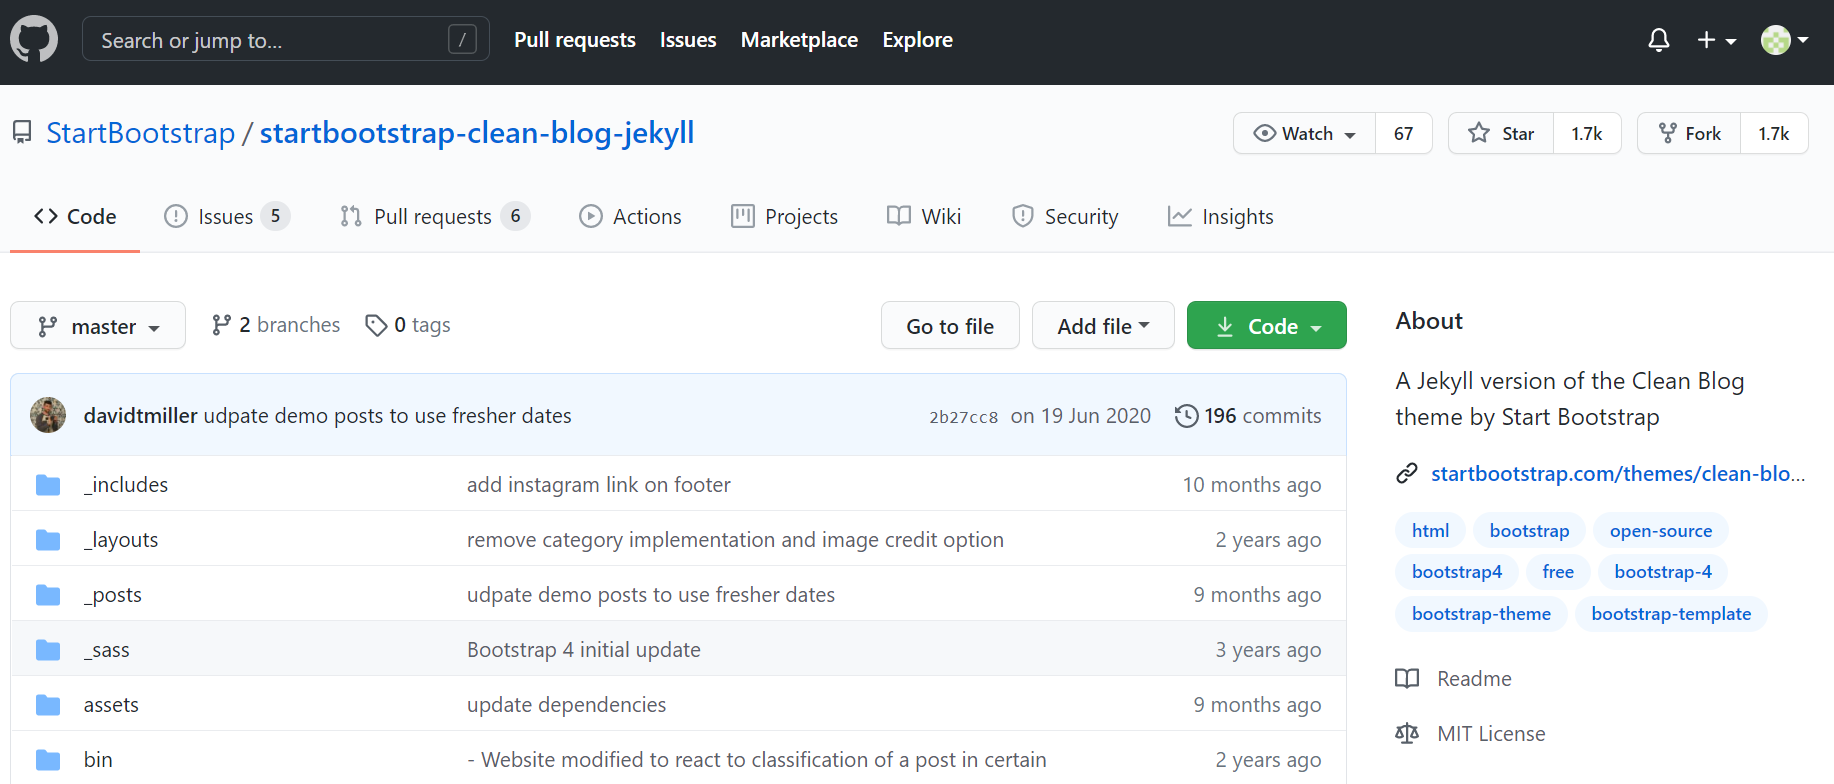This screenshot has width=1834, height=784.
Task: Open the startbootstrap.com/themes/clean-blo... link
Action: click(1618, 473)
